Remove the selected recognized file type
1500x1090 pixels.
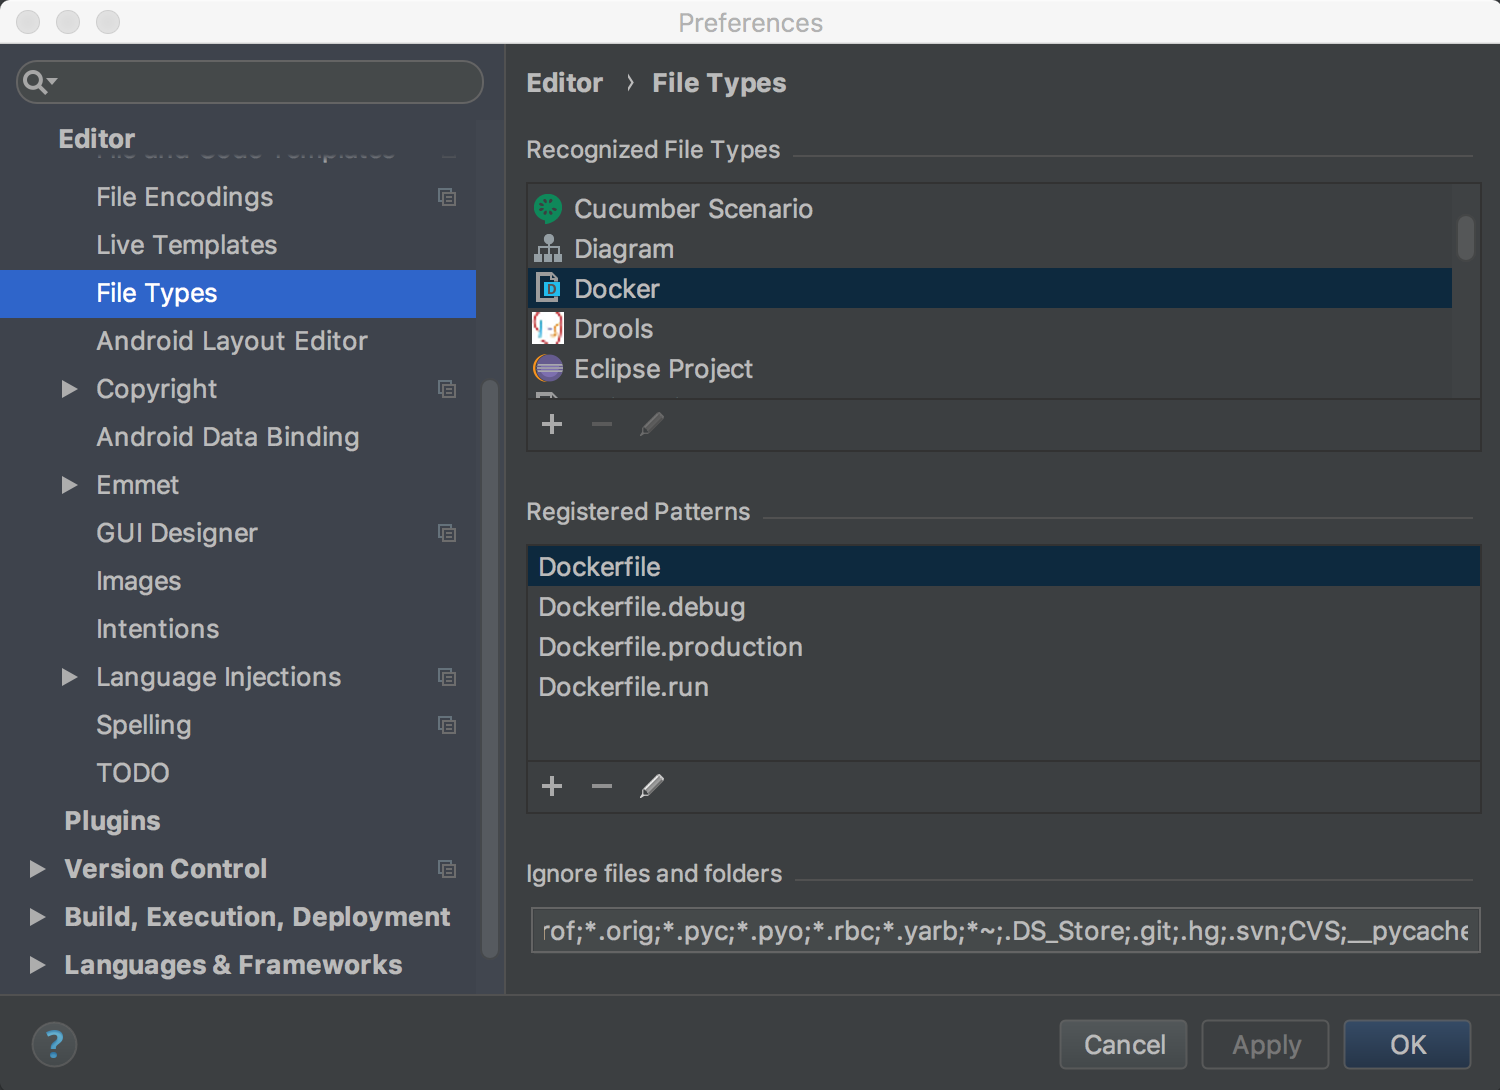602,424
